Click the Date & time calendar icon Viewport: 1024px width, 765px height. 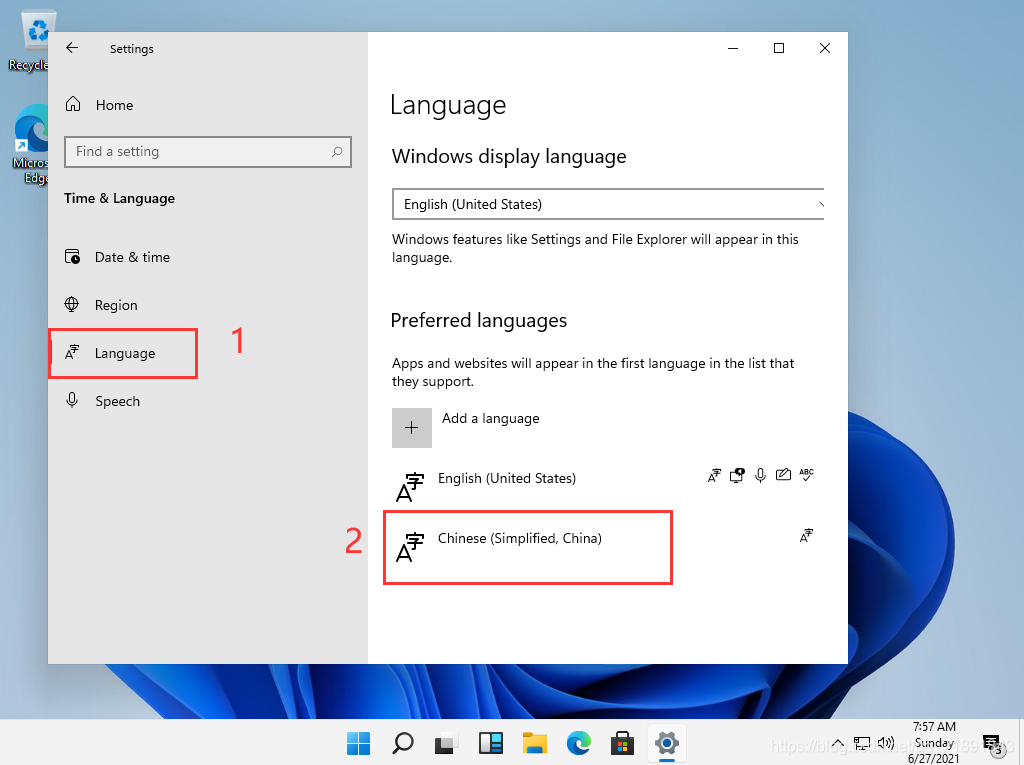72,256
